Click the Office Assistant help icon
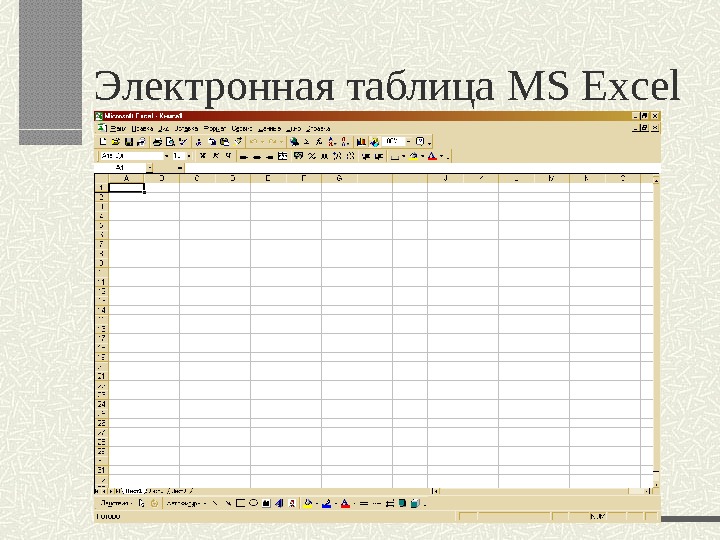 (420, 141)
